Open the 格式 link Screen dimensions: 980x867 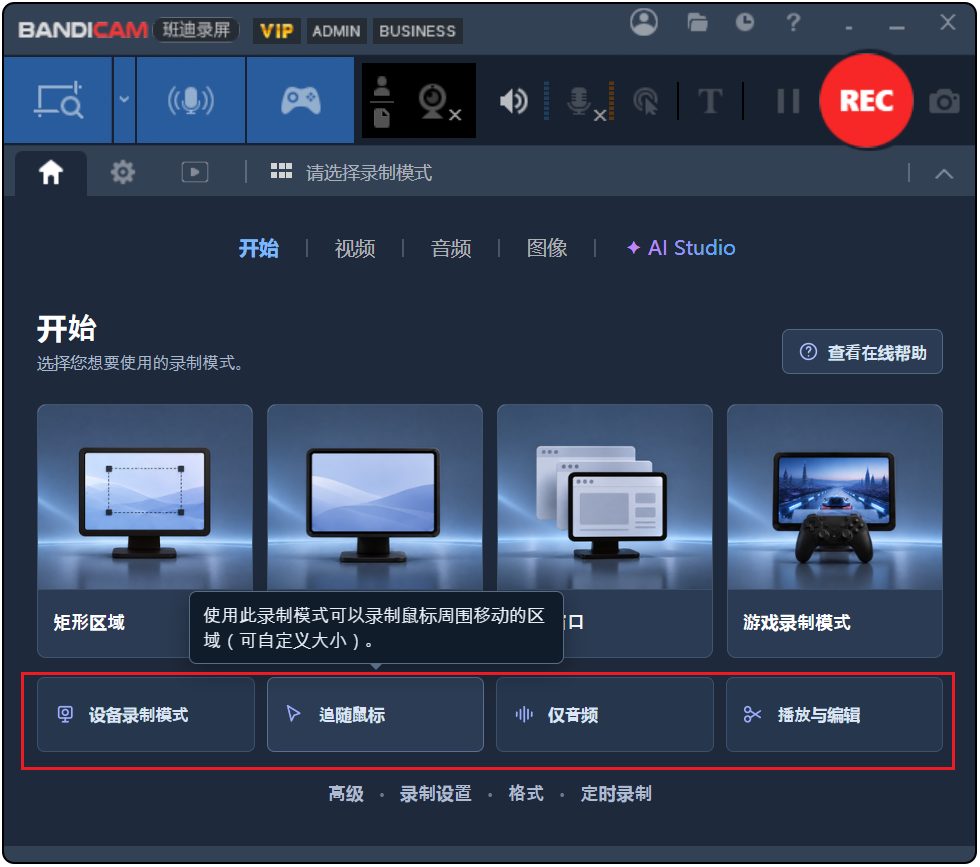[526, 794]
